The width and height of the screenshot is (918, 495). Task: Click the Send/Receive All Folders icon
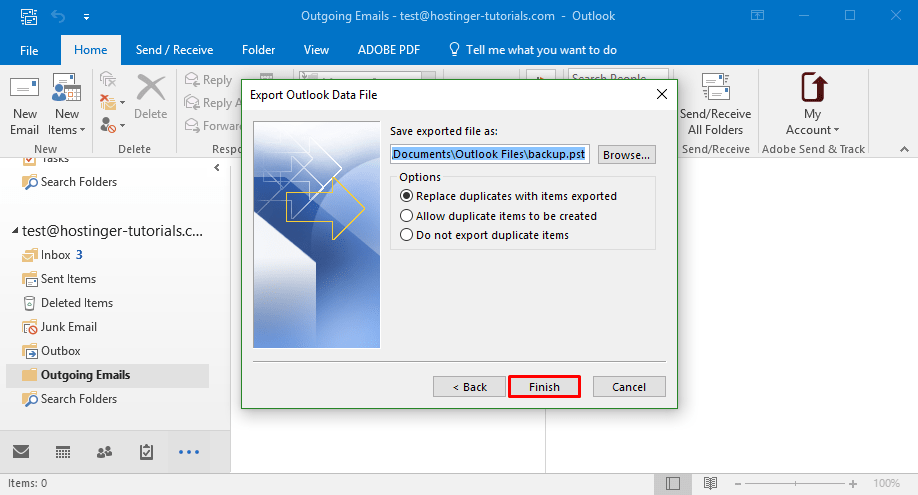pyautogui.click(x=715, y=87)
